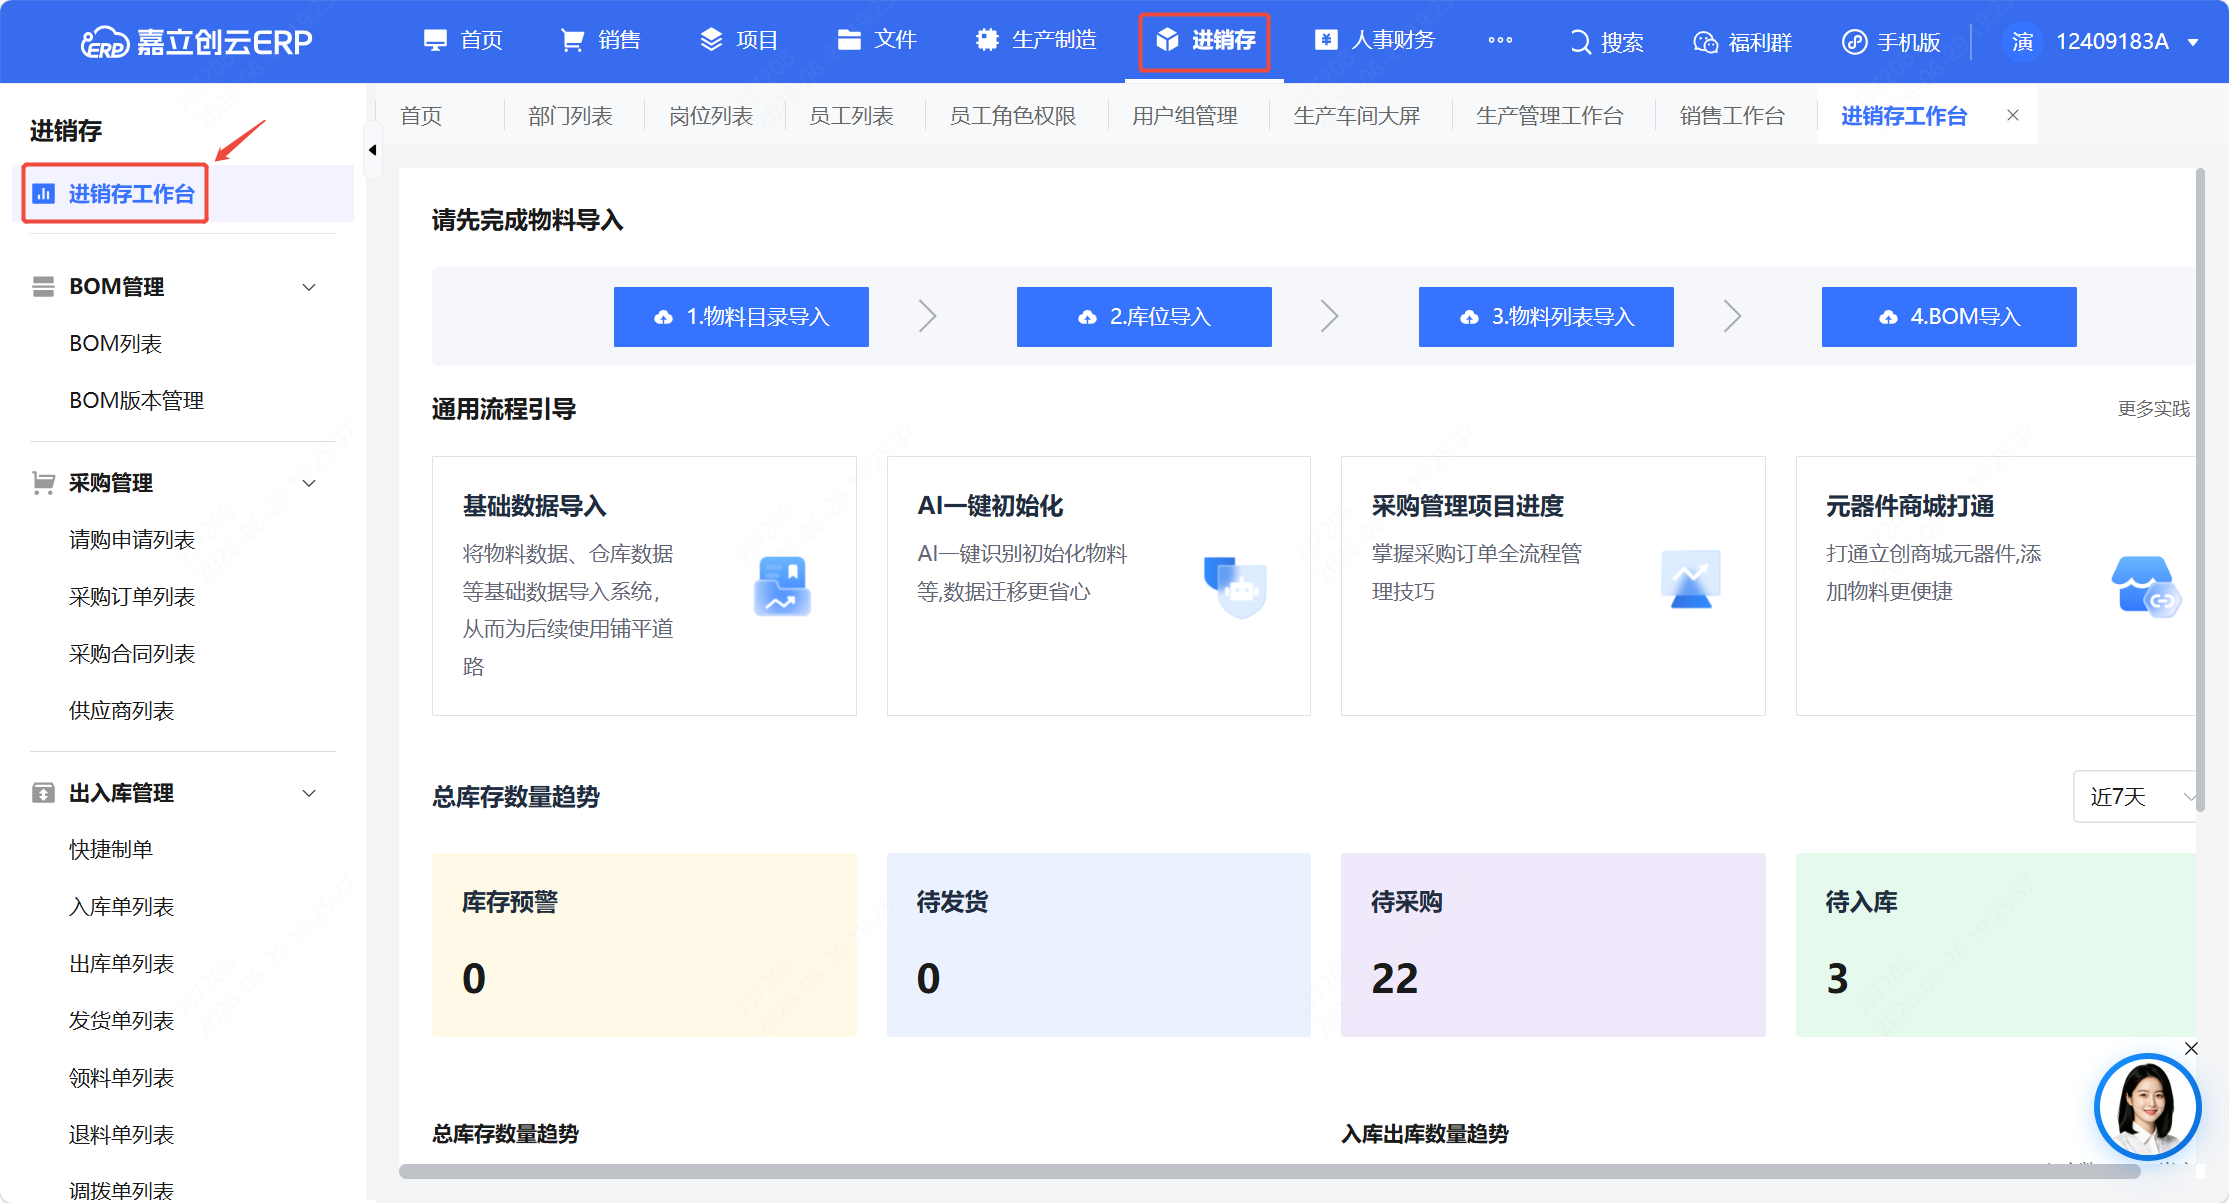Collapse the sidebar with the triangle handle

pyautogui.click(x=373, y=150)
